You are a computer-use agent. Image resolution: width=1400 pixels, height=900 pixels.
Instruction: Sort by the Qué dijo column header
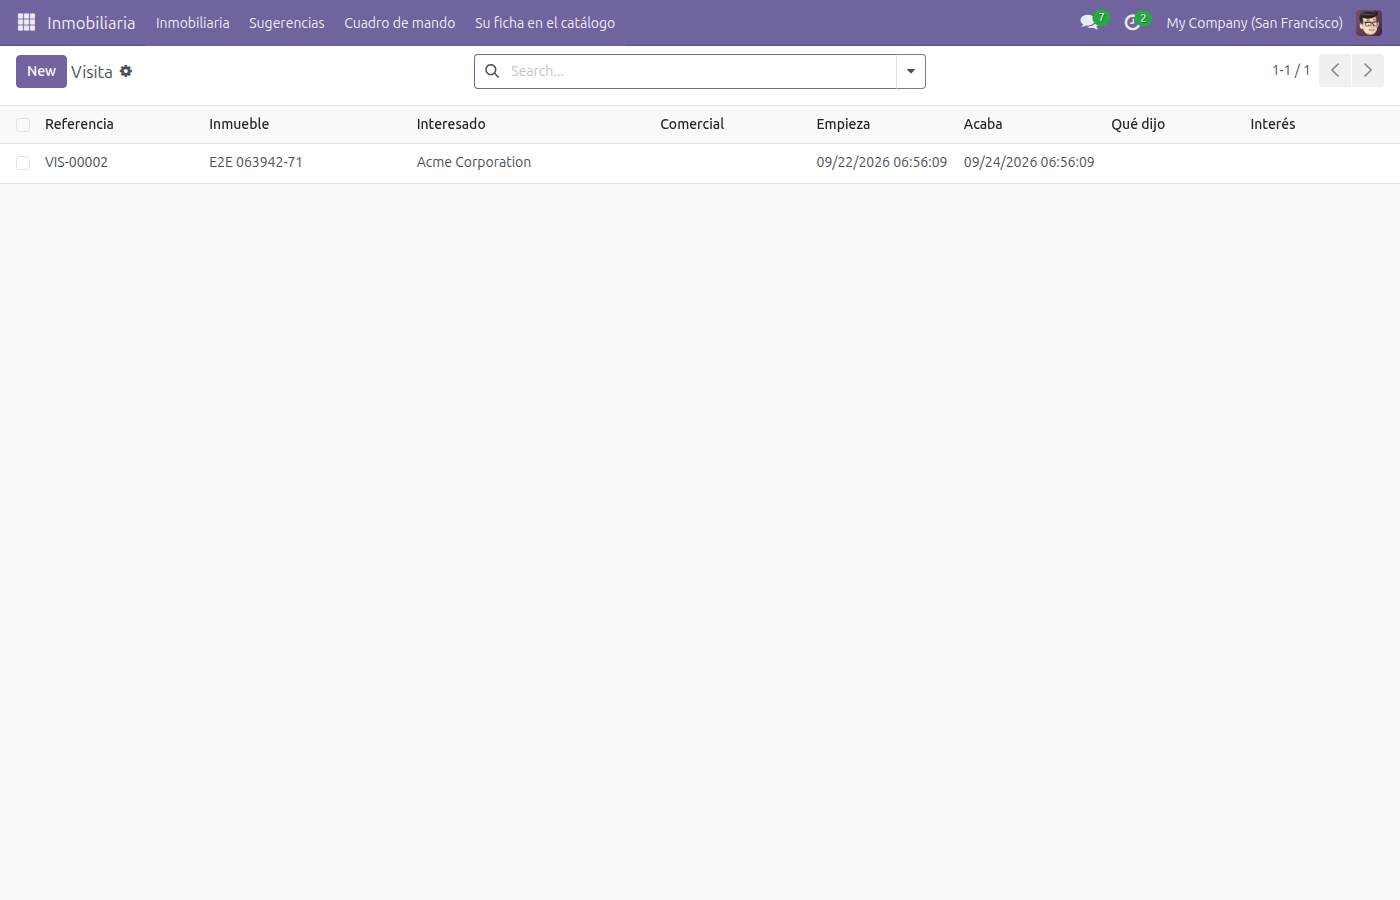click(1138, 124)
